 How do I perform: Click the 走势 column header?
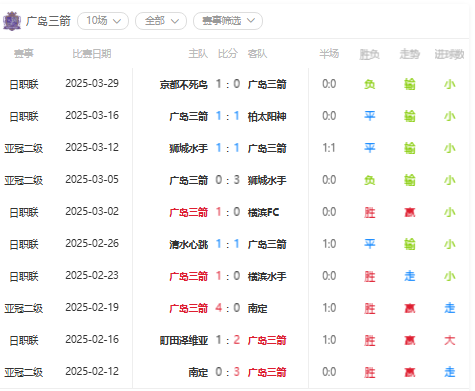[410, 54]
